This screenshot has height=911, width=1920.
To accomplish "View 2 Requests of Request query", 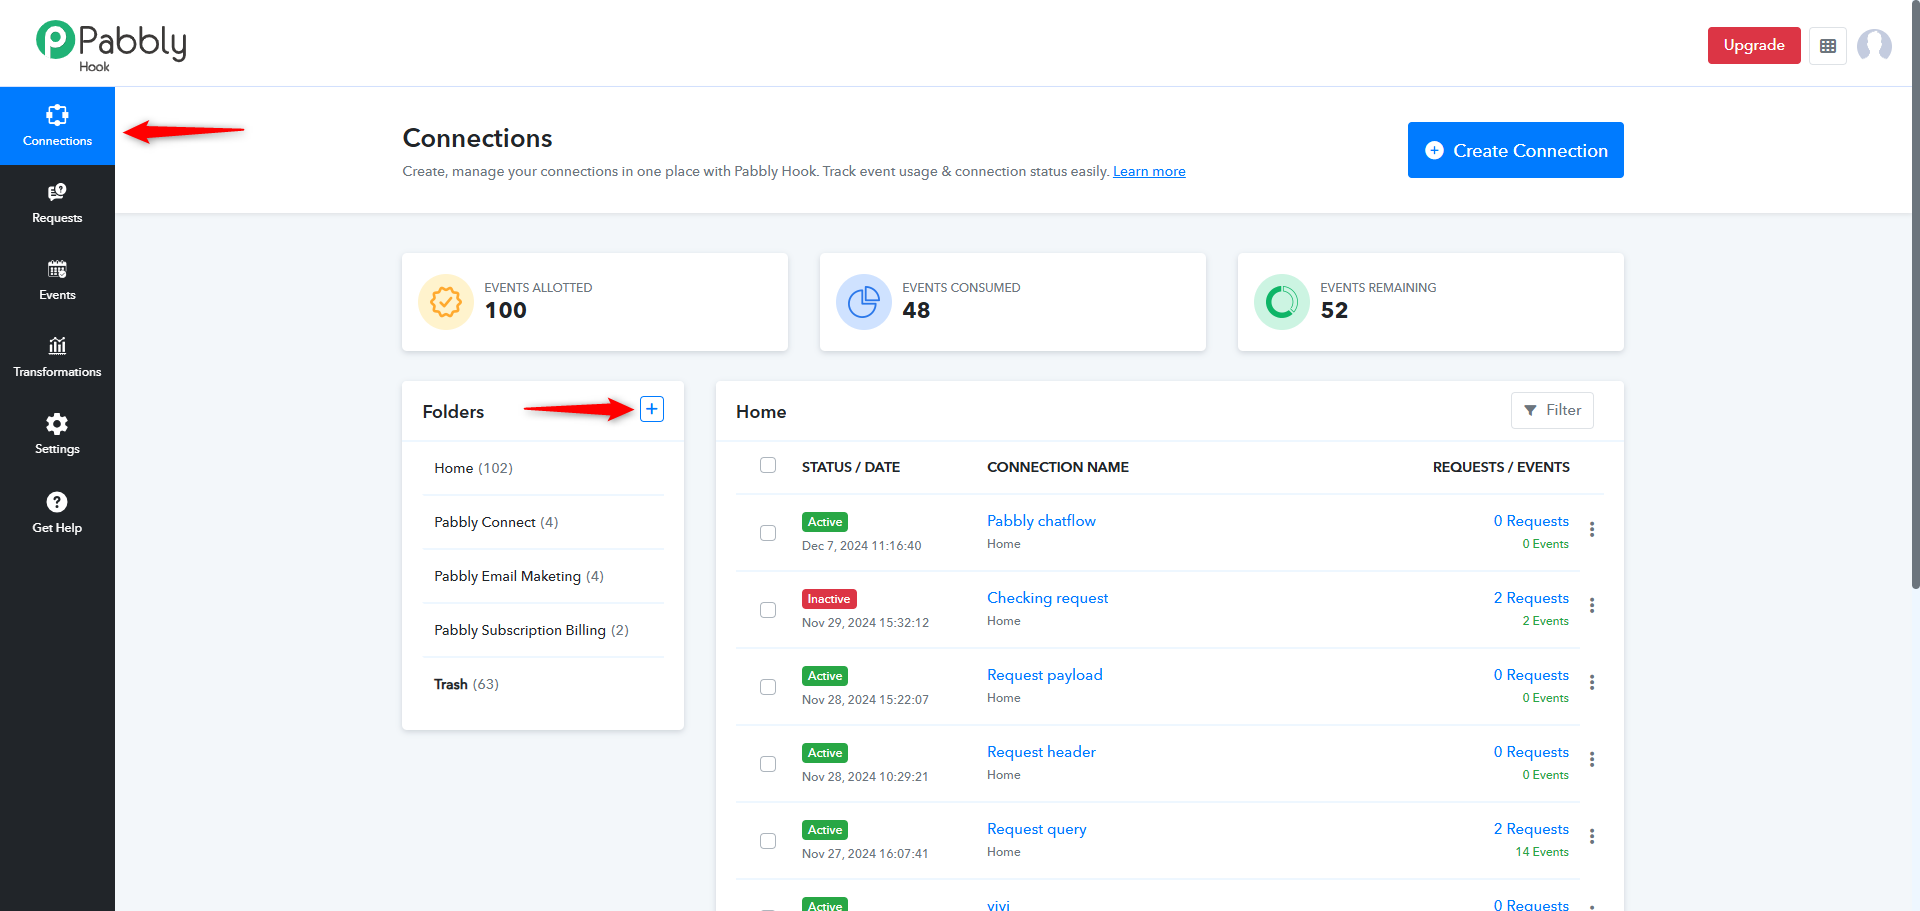I will point(1531,829).
